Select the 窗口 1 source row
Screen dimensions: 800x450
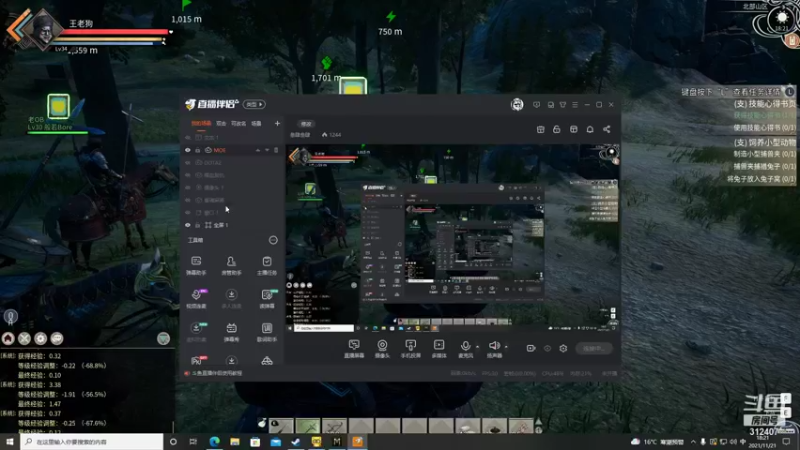tap(232, 212)
